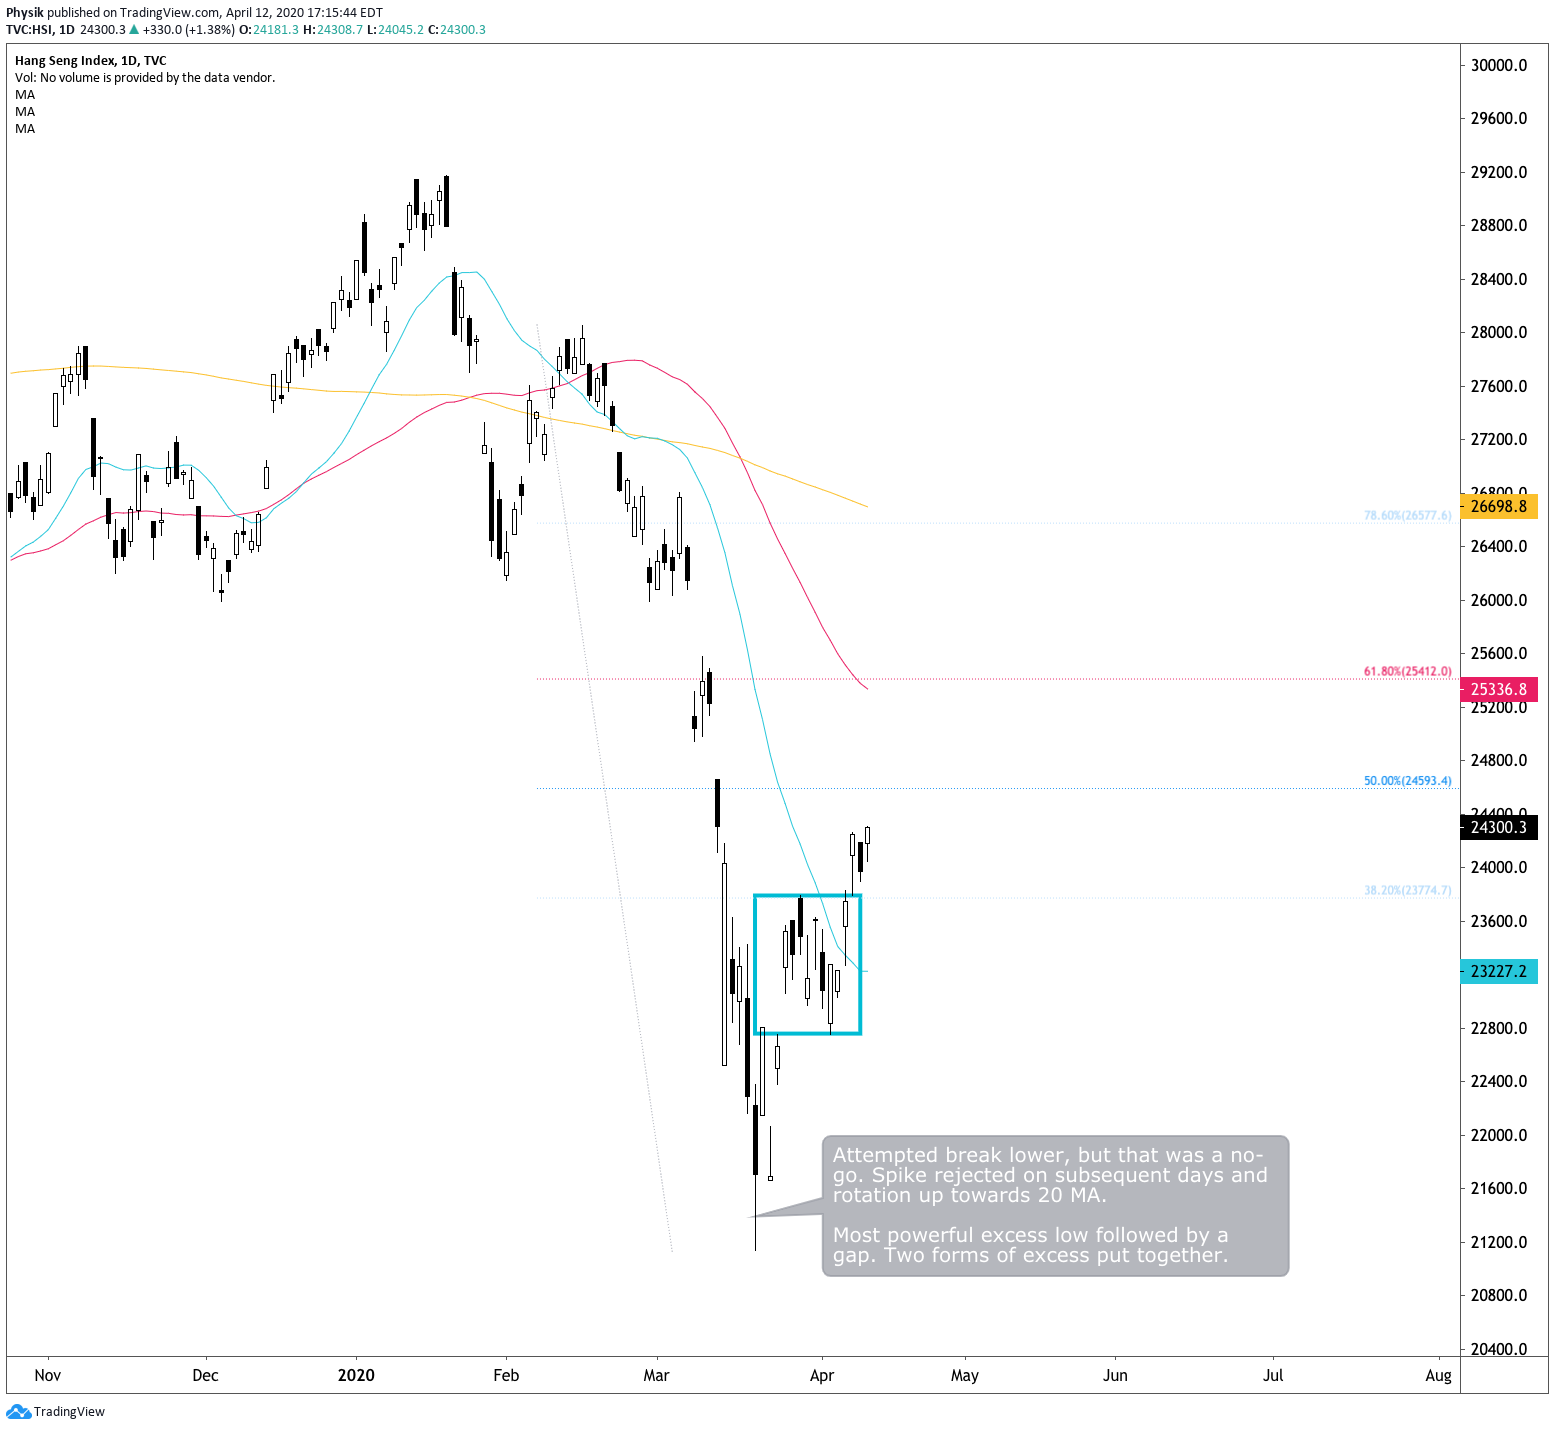Click the second MA indicator label
This screenshot has height=1430, width=1555.
point(25,112)
